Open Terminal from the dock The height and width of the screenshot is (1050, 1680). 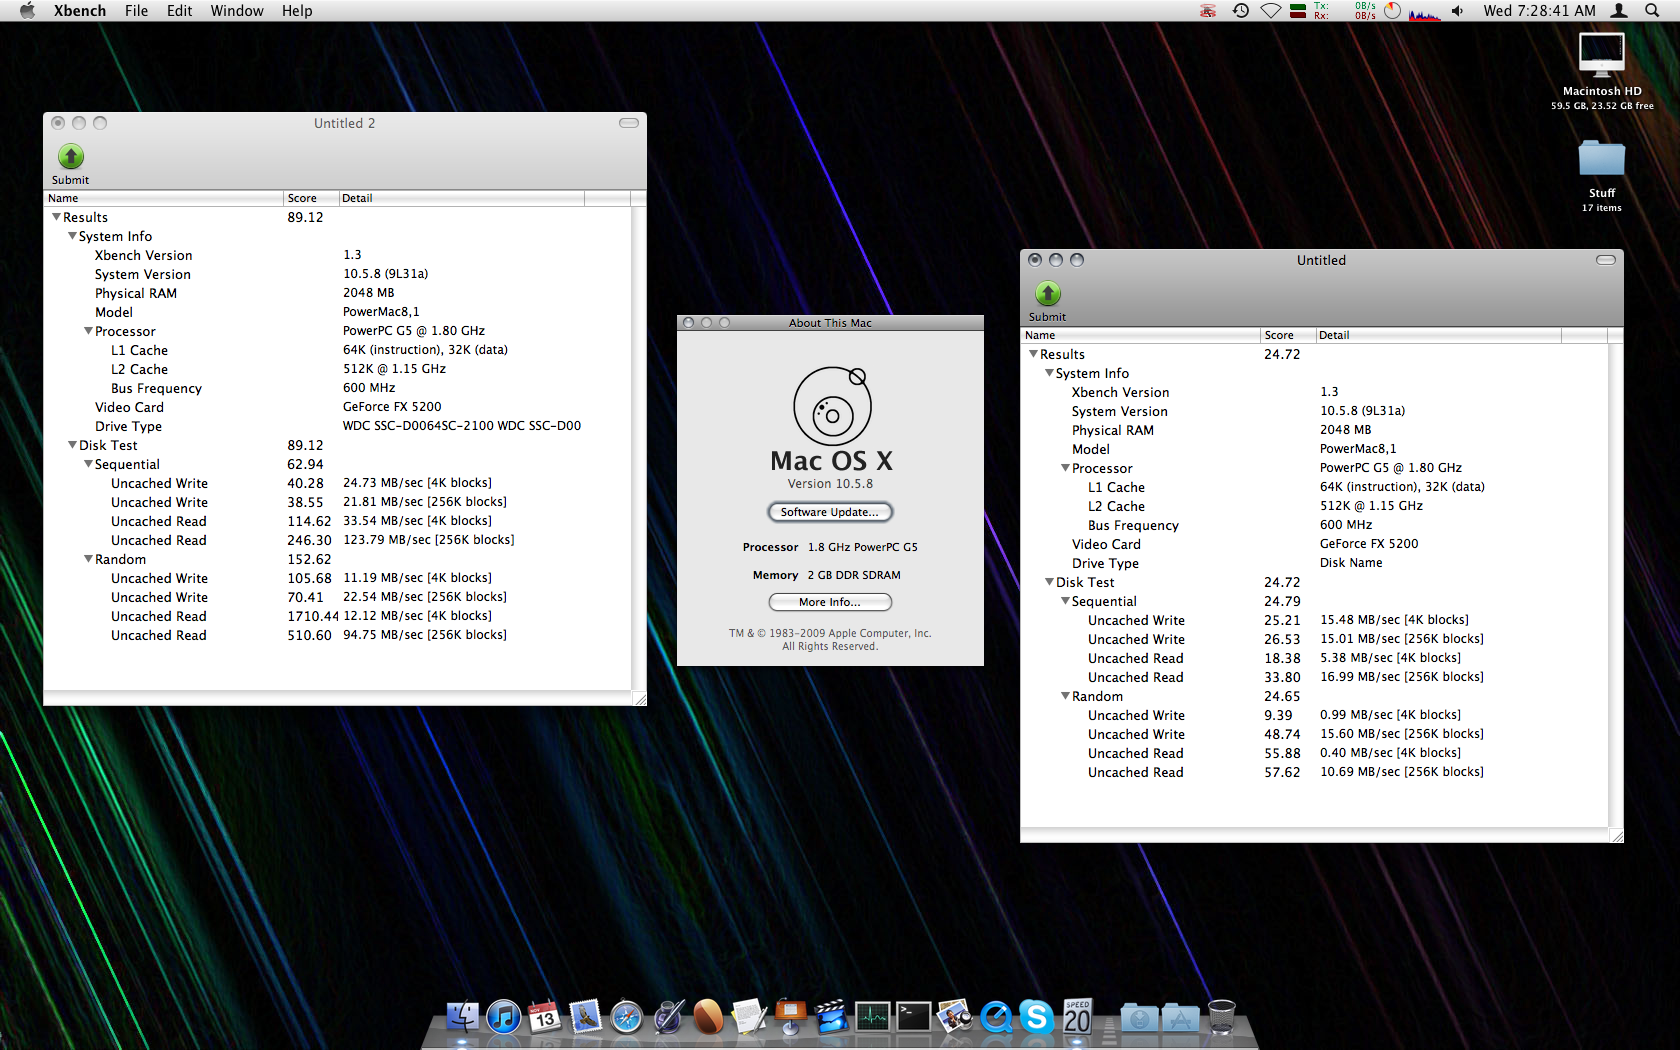913,1017
